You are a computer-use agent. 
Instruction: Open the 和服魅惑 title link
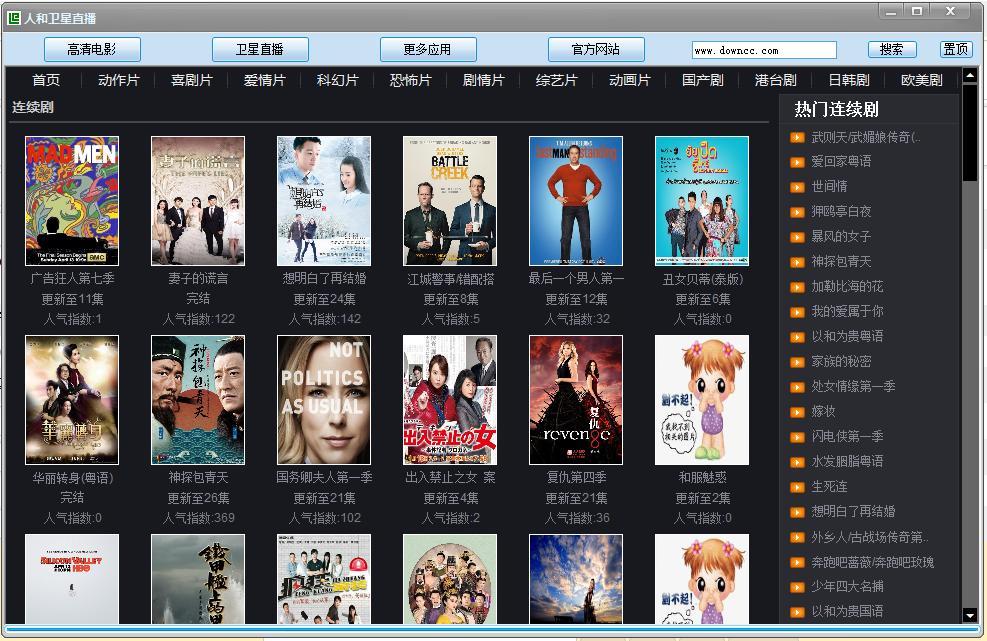point(702,478)
